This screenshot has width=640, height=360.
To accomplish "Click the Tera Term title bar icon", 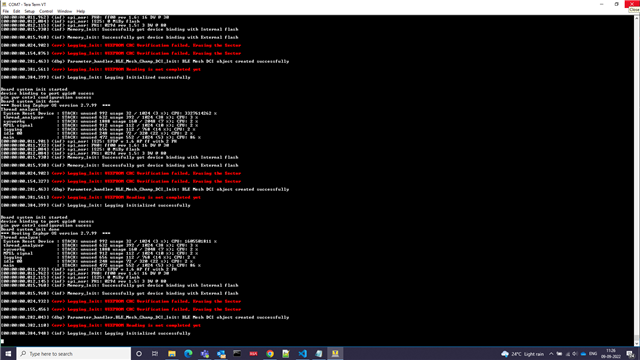I will coord(4,4).
